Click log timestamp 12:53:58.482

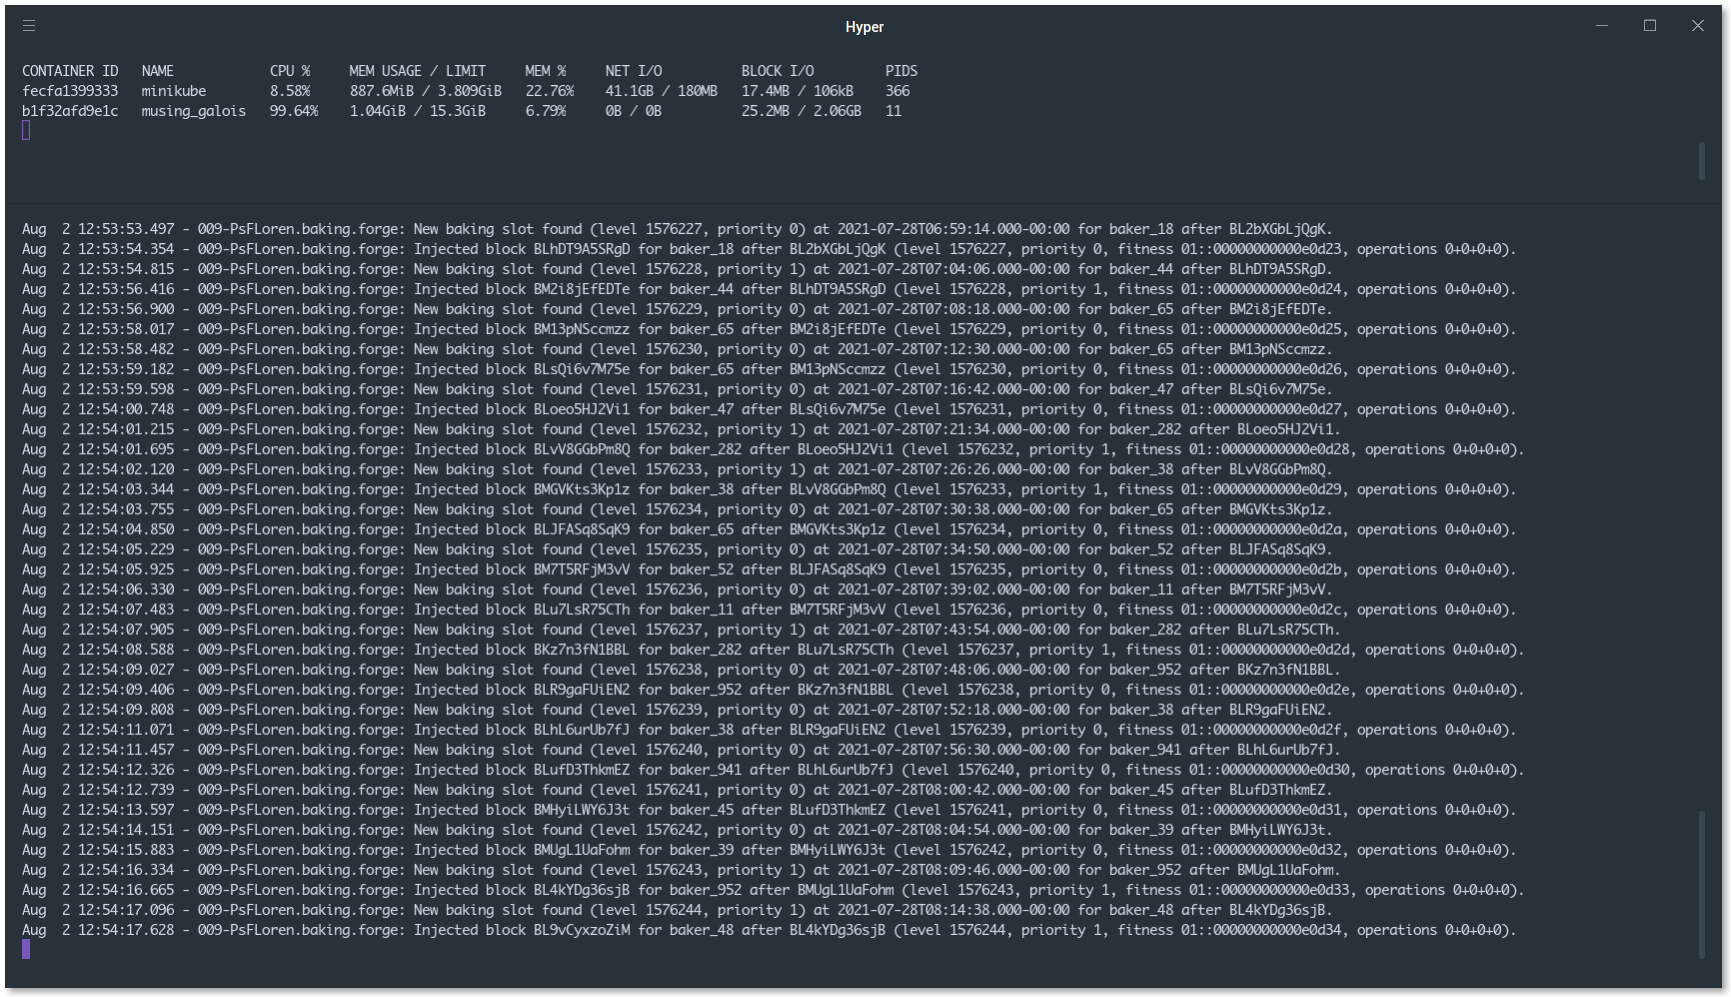(x=126, y=349)
